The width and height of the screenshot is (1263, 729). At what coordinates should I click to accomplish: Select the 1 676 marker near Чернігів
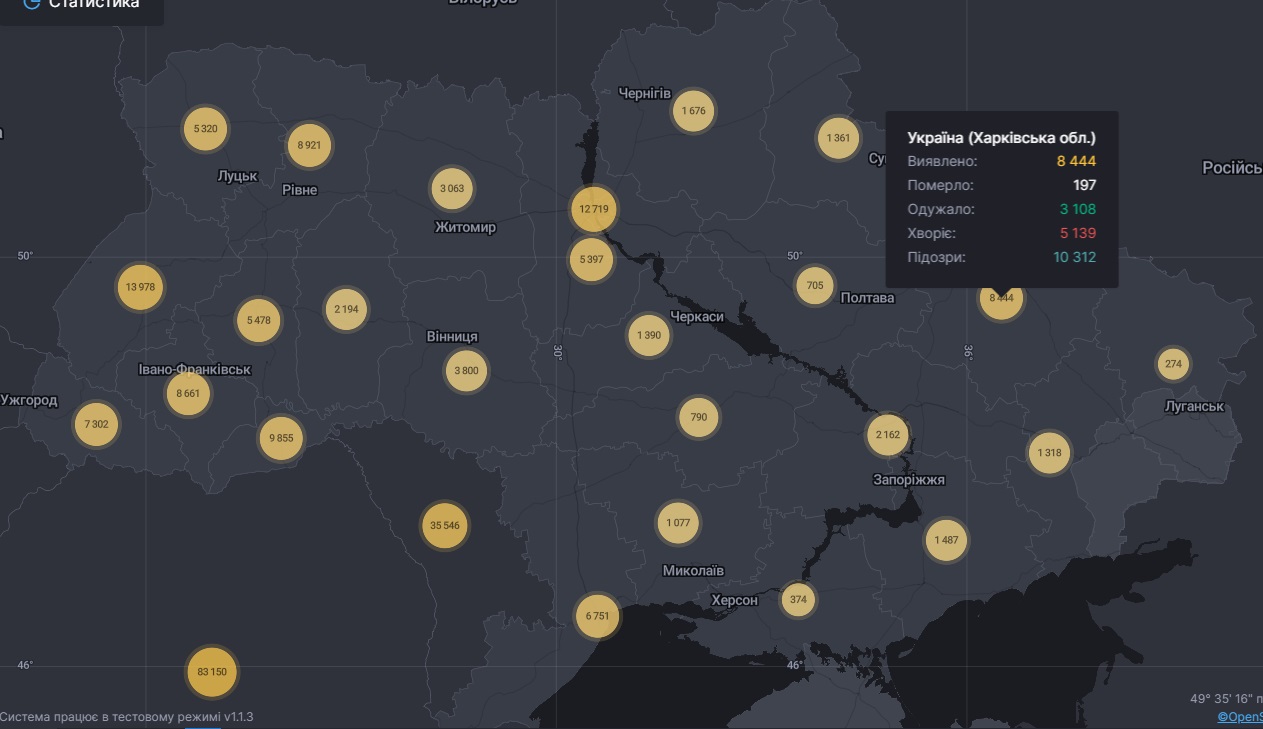coord(694,111)
